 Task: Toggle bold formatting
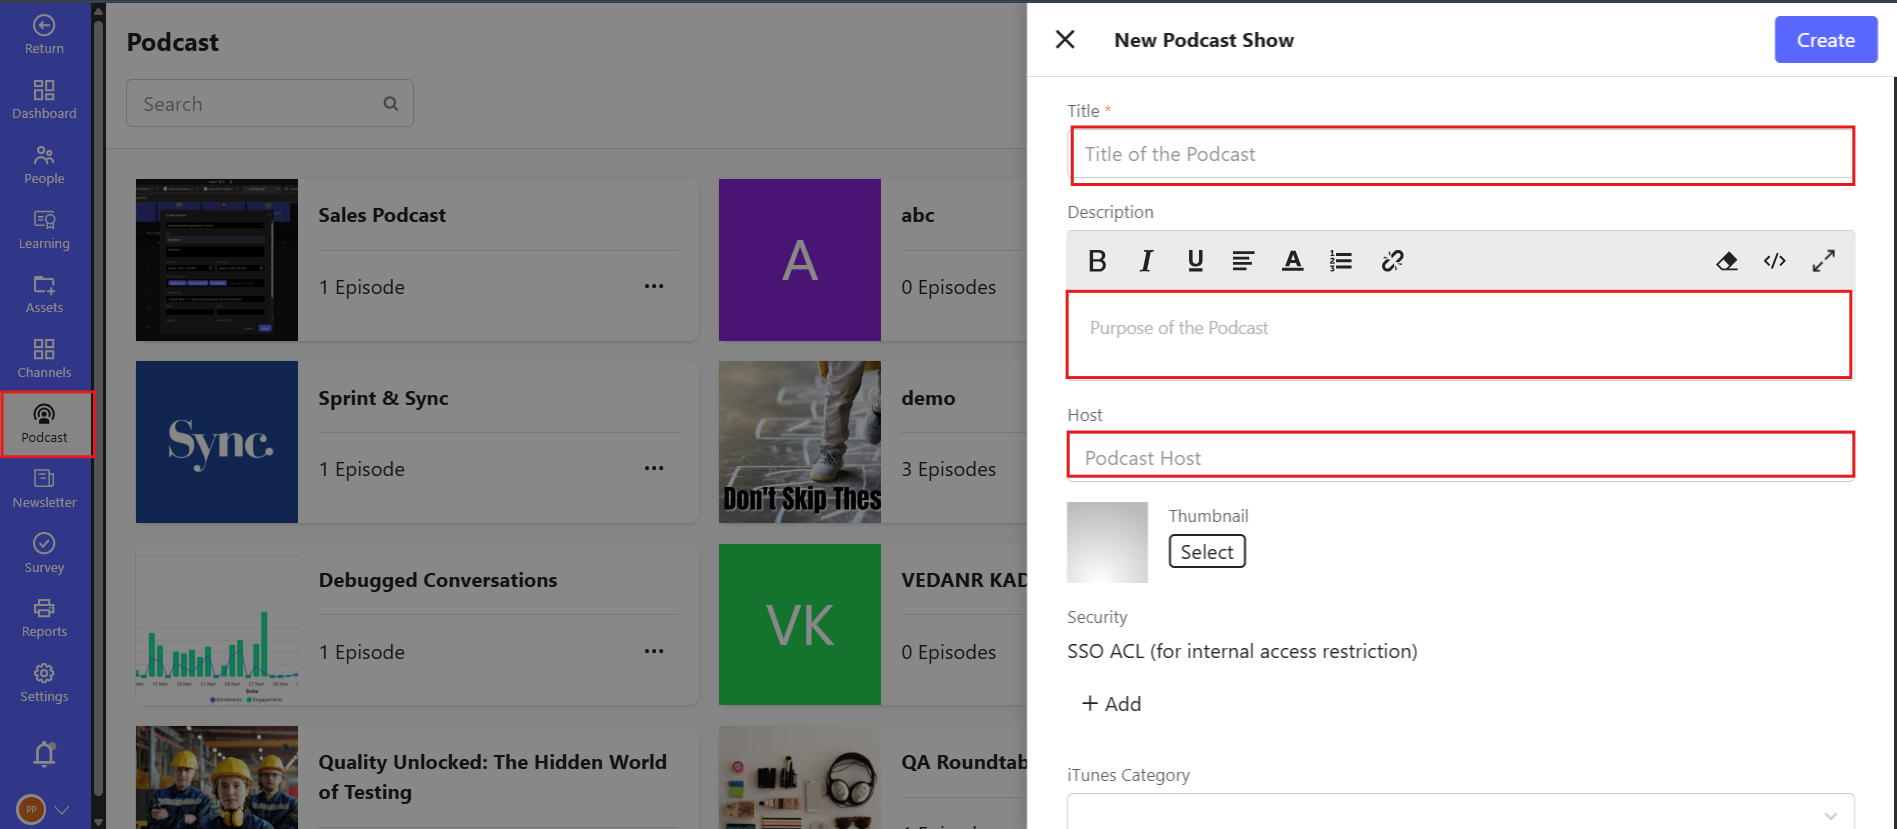tap(1097, 261)
